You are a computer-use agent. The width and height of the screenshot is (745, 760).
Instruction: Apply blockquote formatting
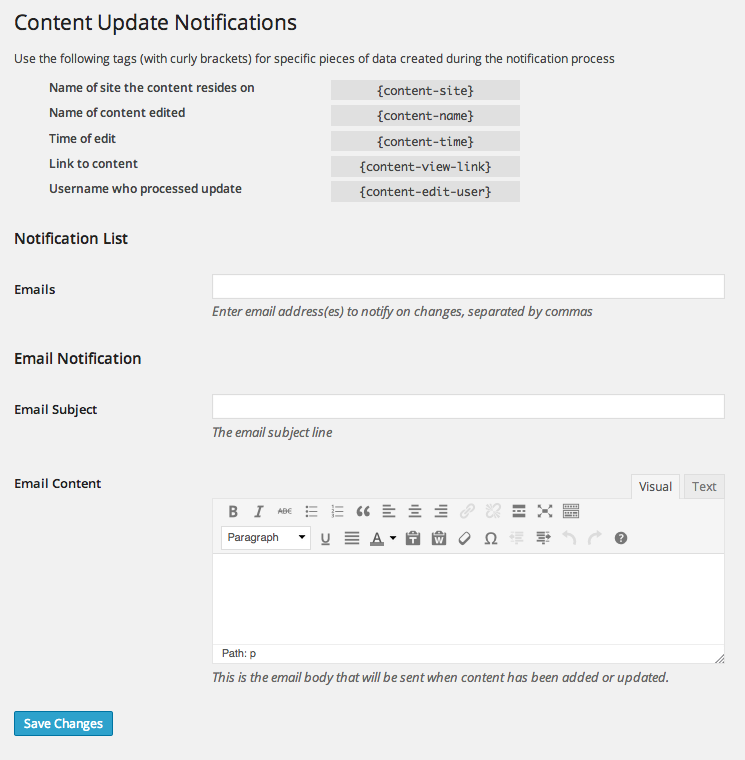coord(363,511)
